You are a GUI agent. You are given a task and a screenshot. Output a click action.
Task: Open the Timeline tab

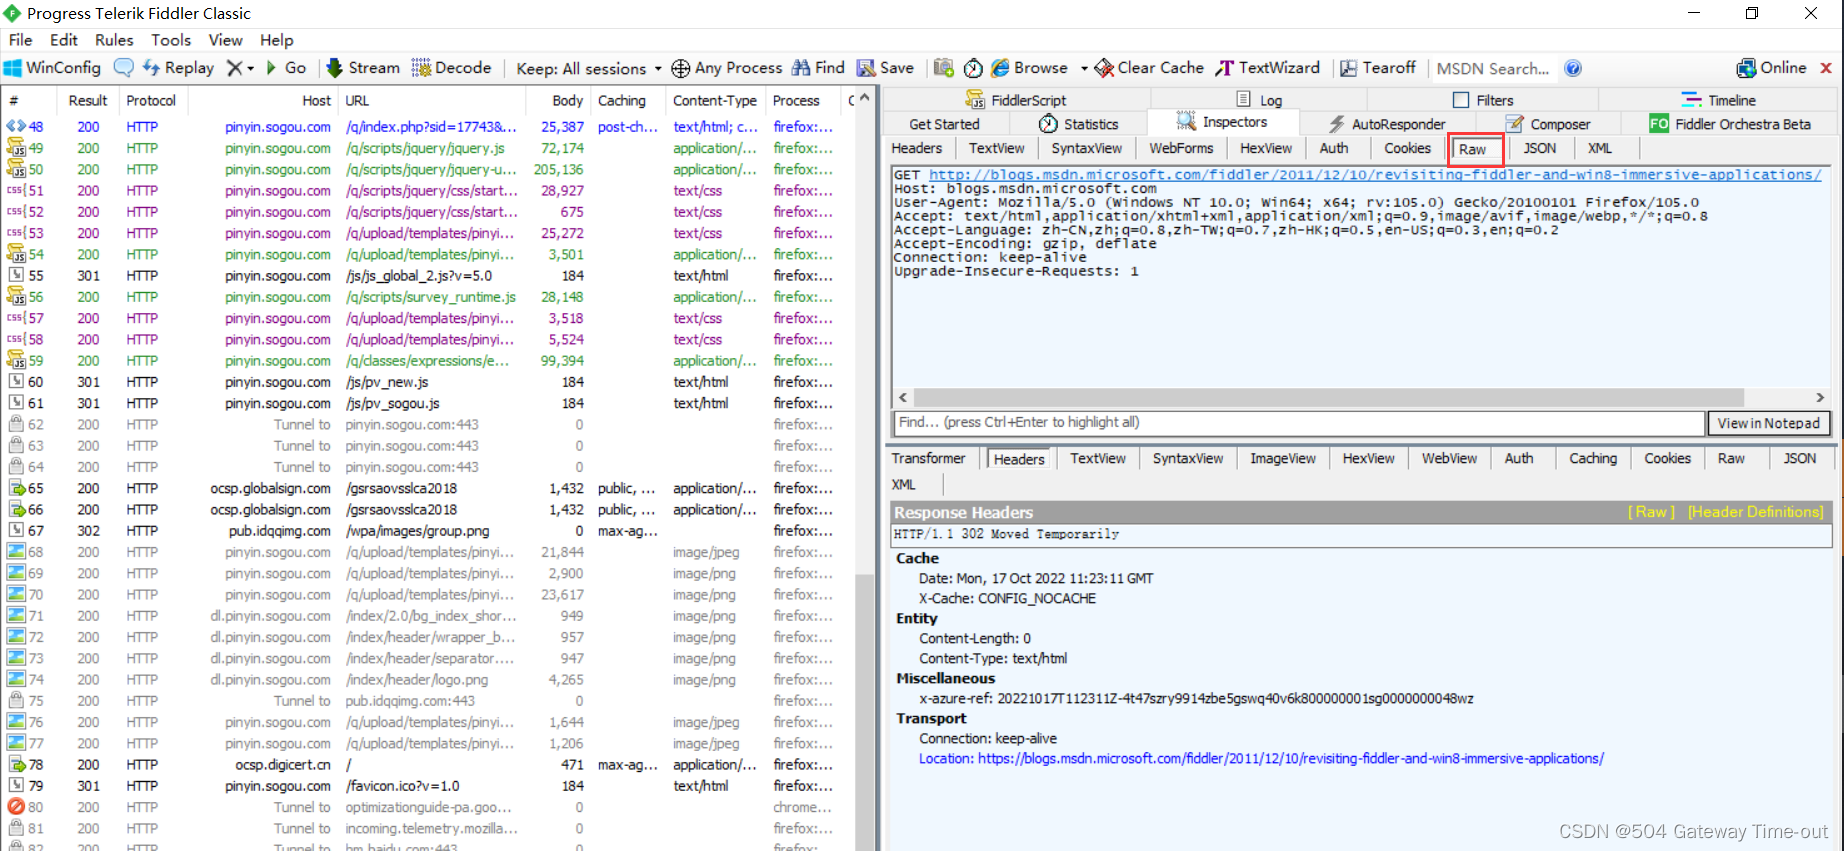point(1719,100)
